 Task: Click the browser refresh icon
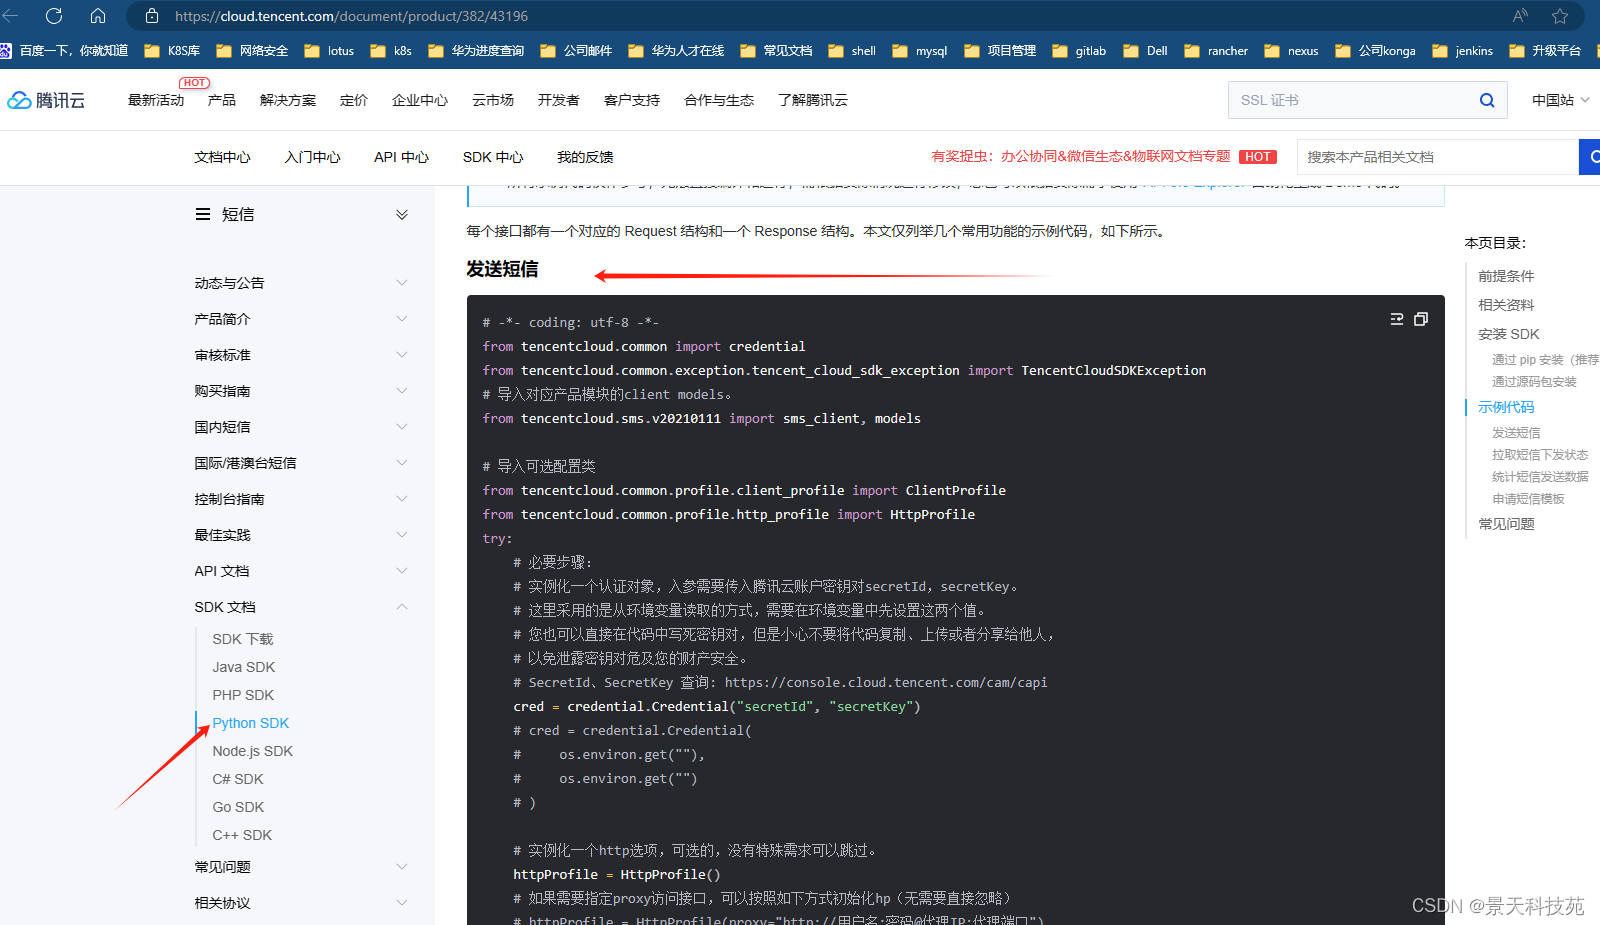point(54,16)
